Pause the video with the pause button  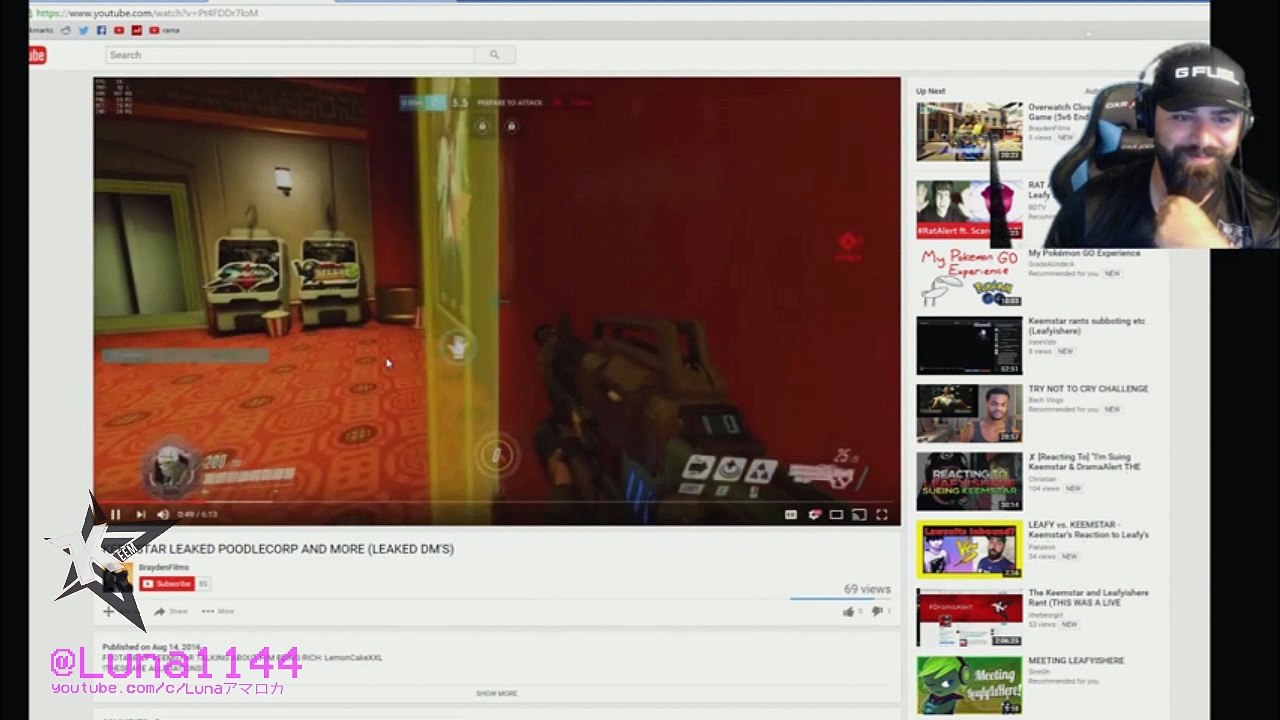click(115, 515)
